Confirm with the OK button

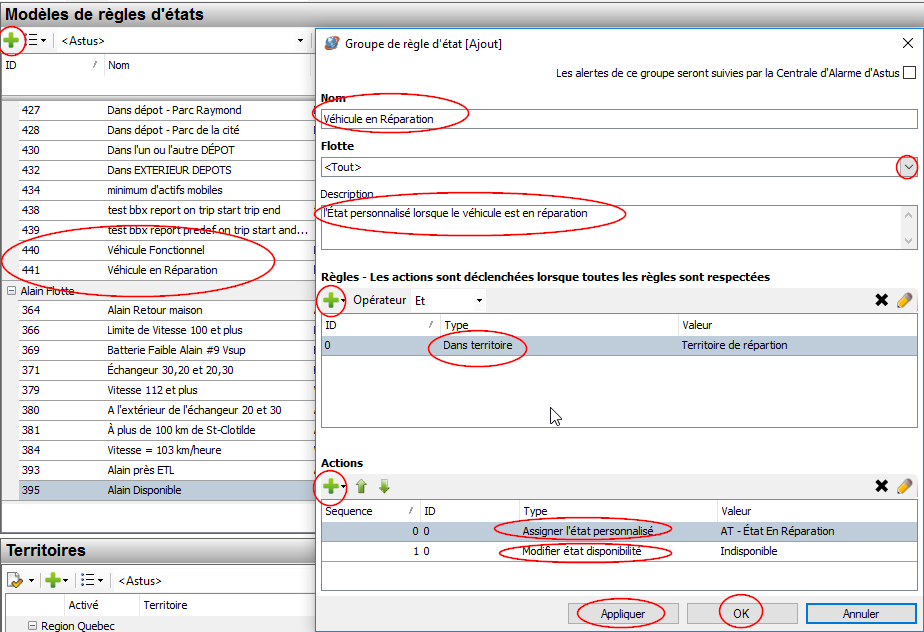[x=741, y=614]
